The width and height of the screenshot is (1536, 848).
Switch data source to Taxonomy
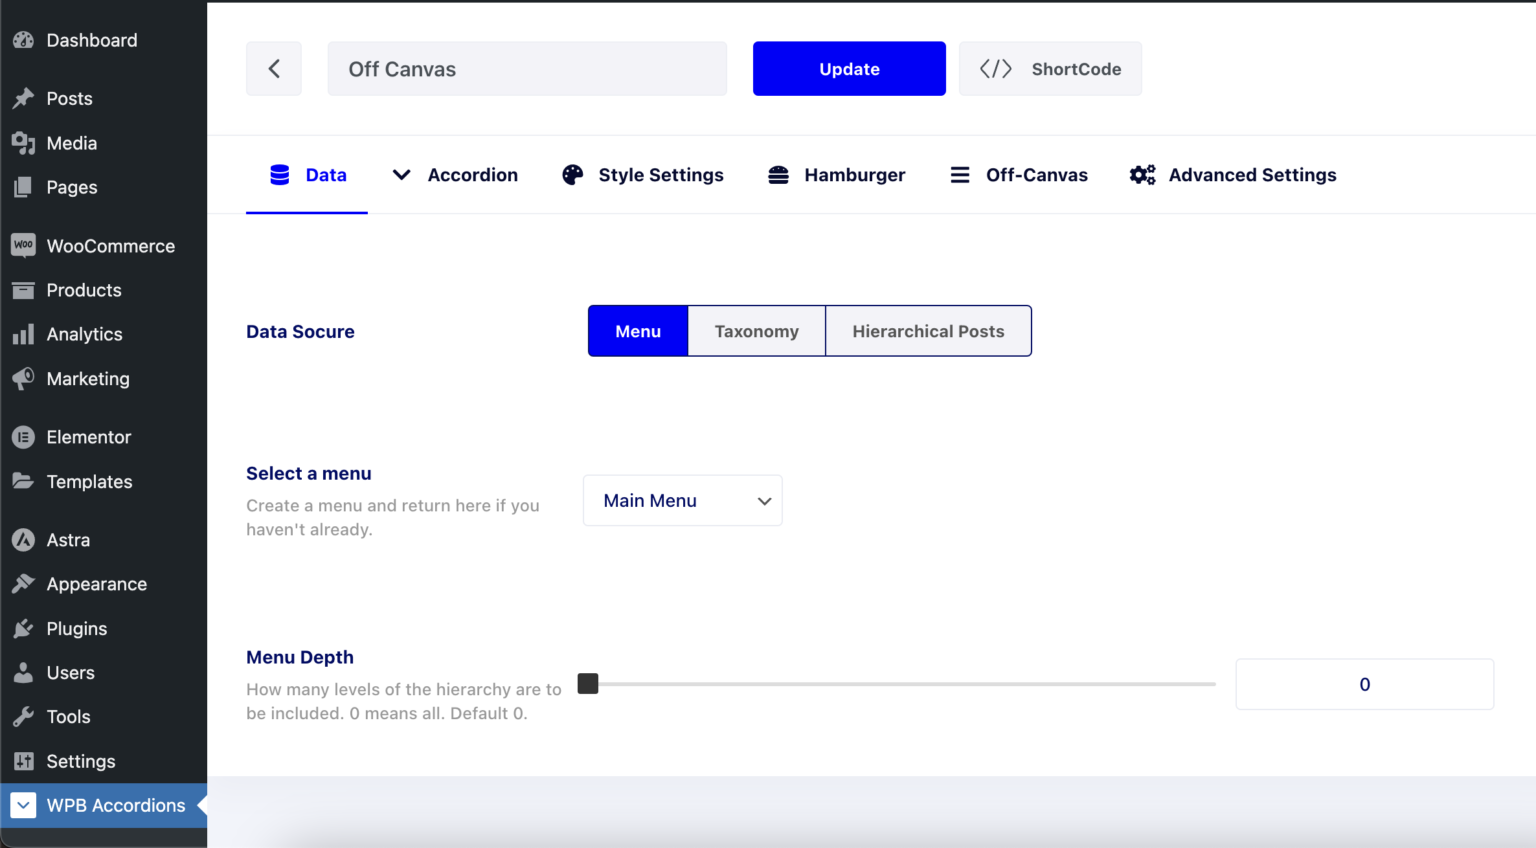pos(756,331)
